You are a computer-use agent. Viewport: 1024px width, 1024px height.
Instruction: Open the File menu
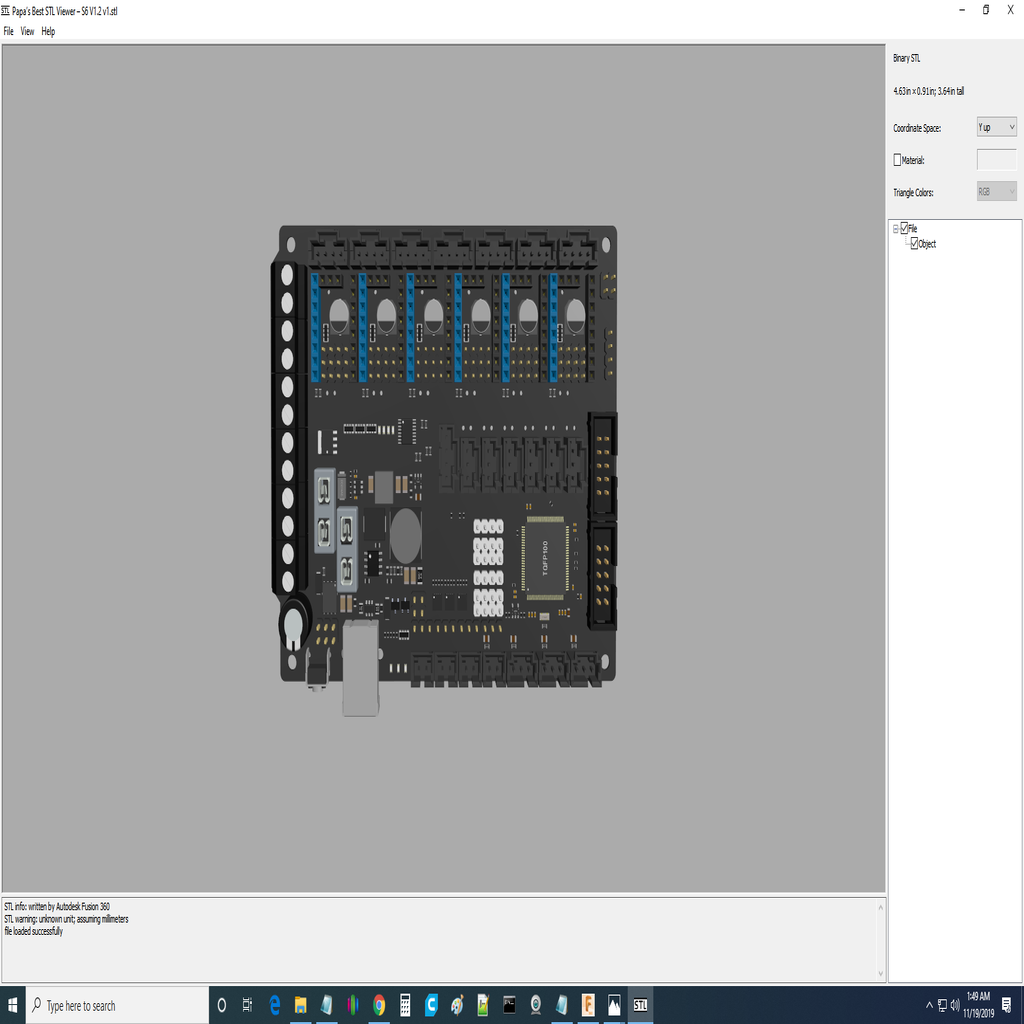pos(8,31)
